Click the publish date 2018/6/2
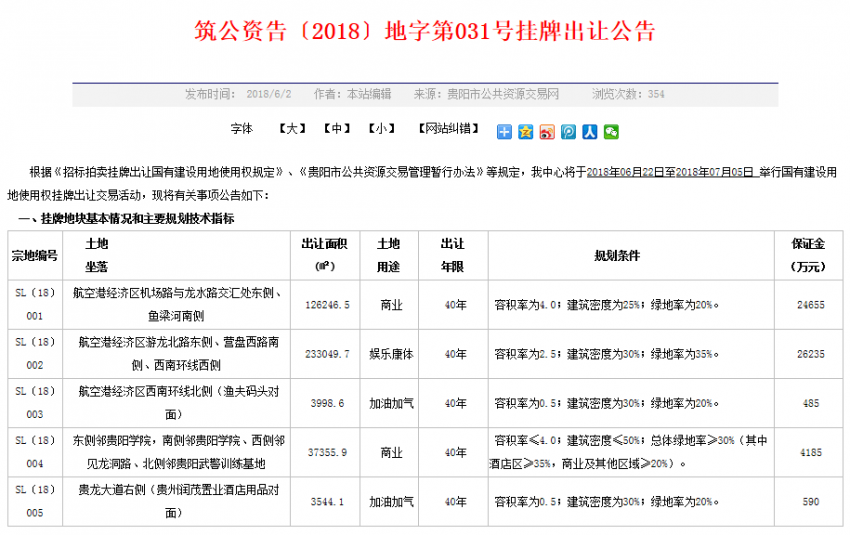 pos(269,94)
